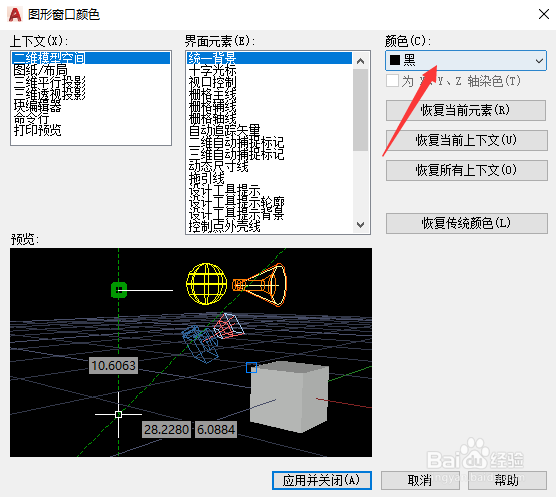Toggle the X, Y, Z axis tint checkbox

(x=392, y=81)
